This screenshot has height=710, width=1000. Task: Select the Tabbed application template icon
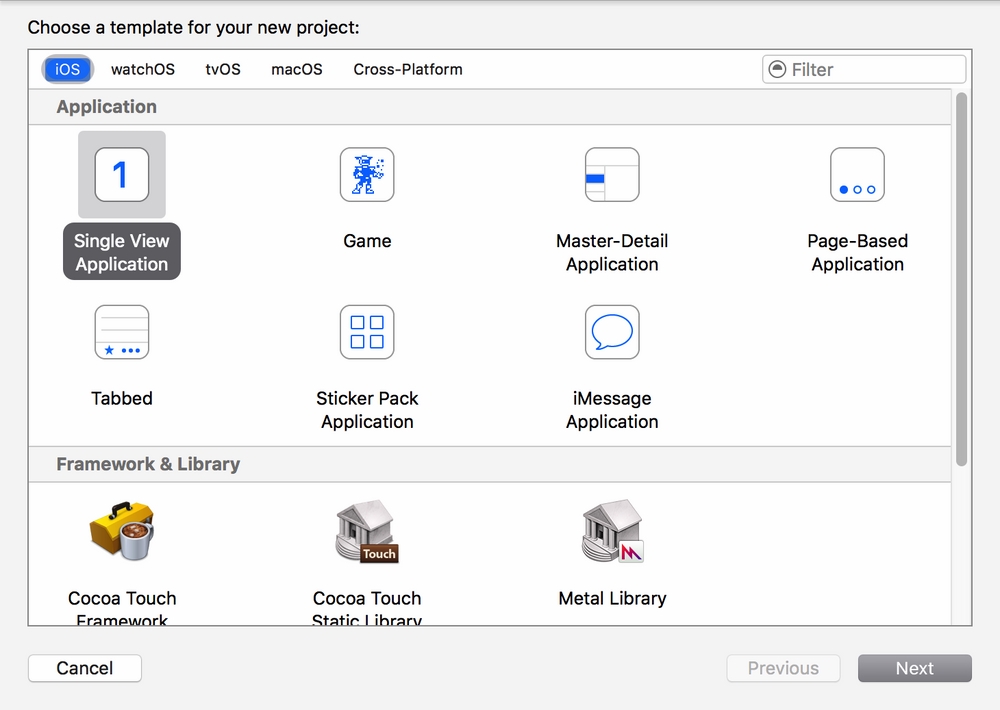121,332
